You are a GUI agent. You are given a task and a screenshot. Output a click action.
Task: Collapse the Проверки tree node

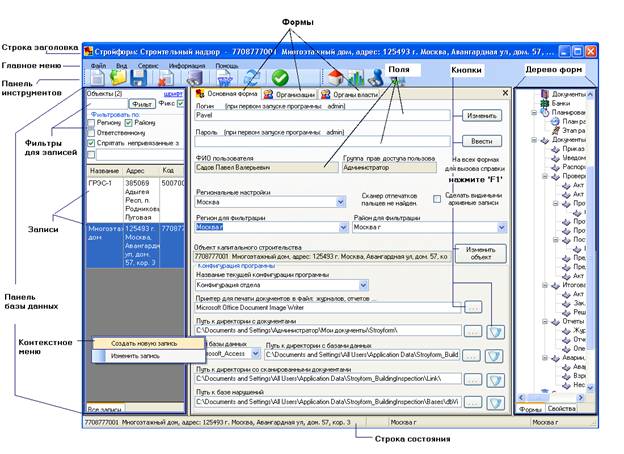coord(545,176)
